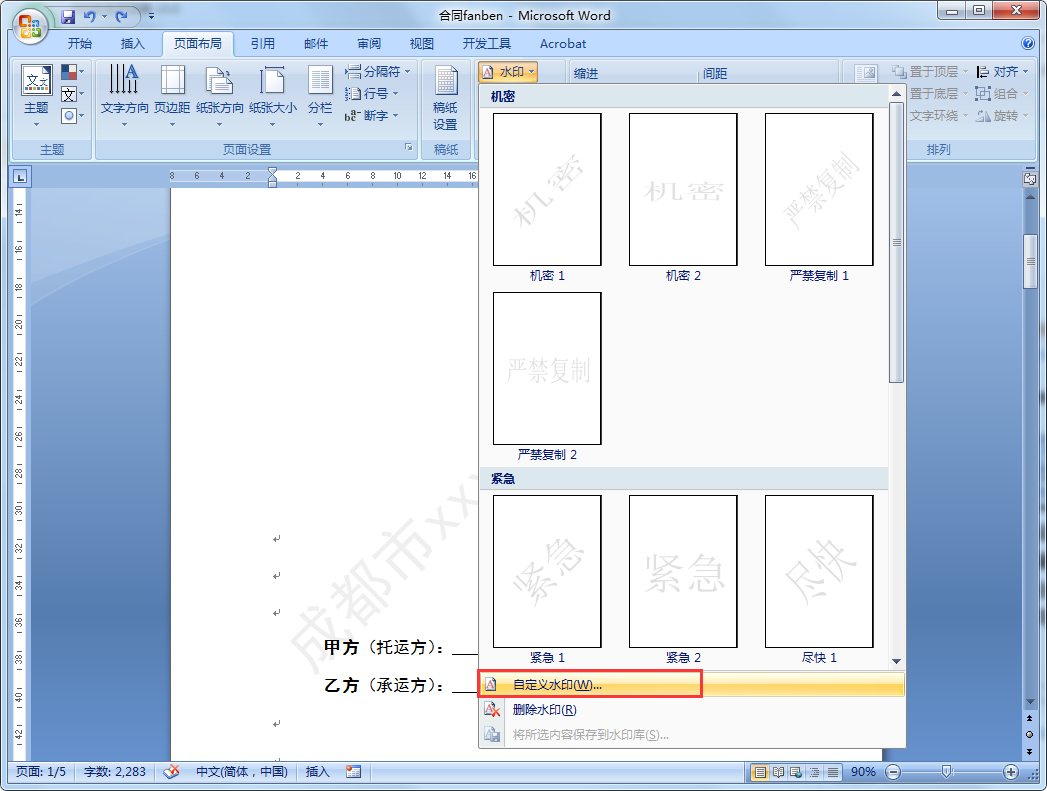Open the 纸张方向 orientation tool

(220, 95)
